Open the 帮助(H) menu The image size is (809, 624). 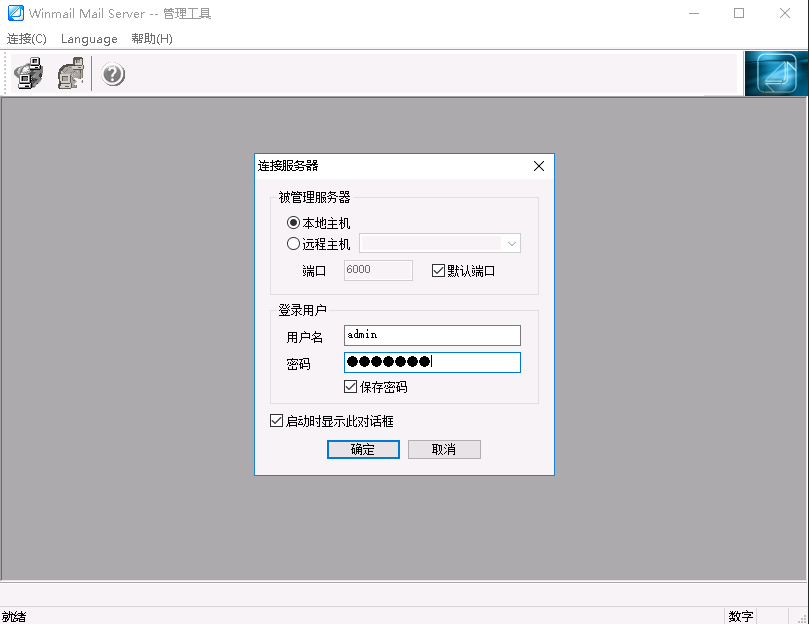pos(152,39)
